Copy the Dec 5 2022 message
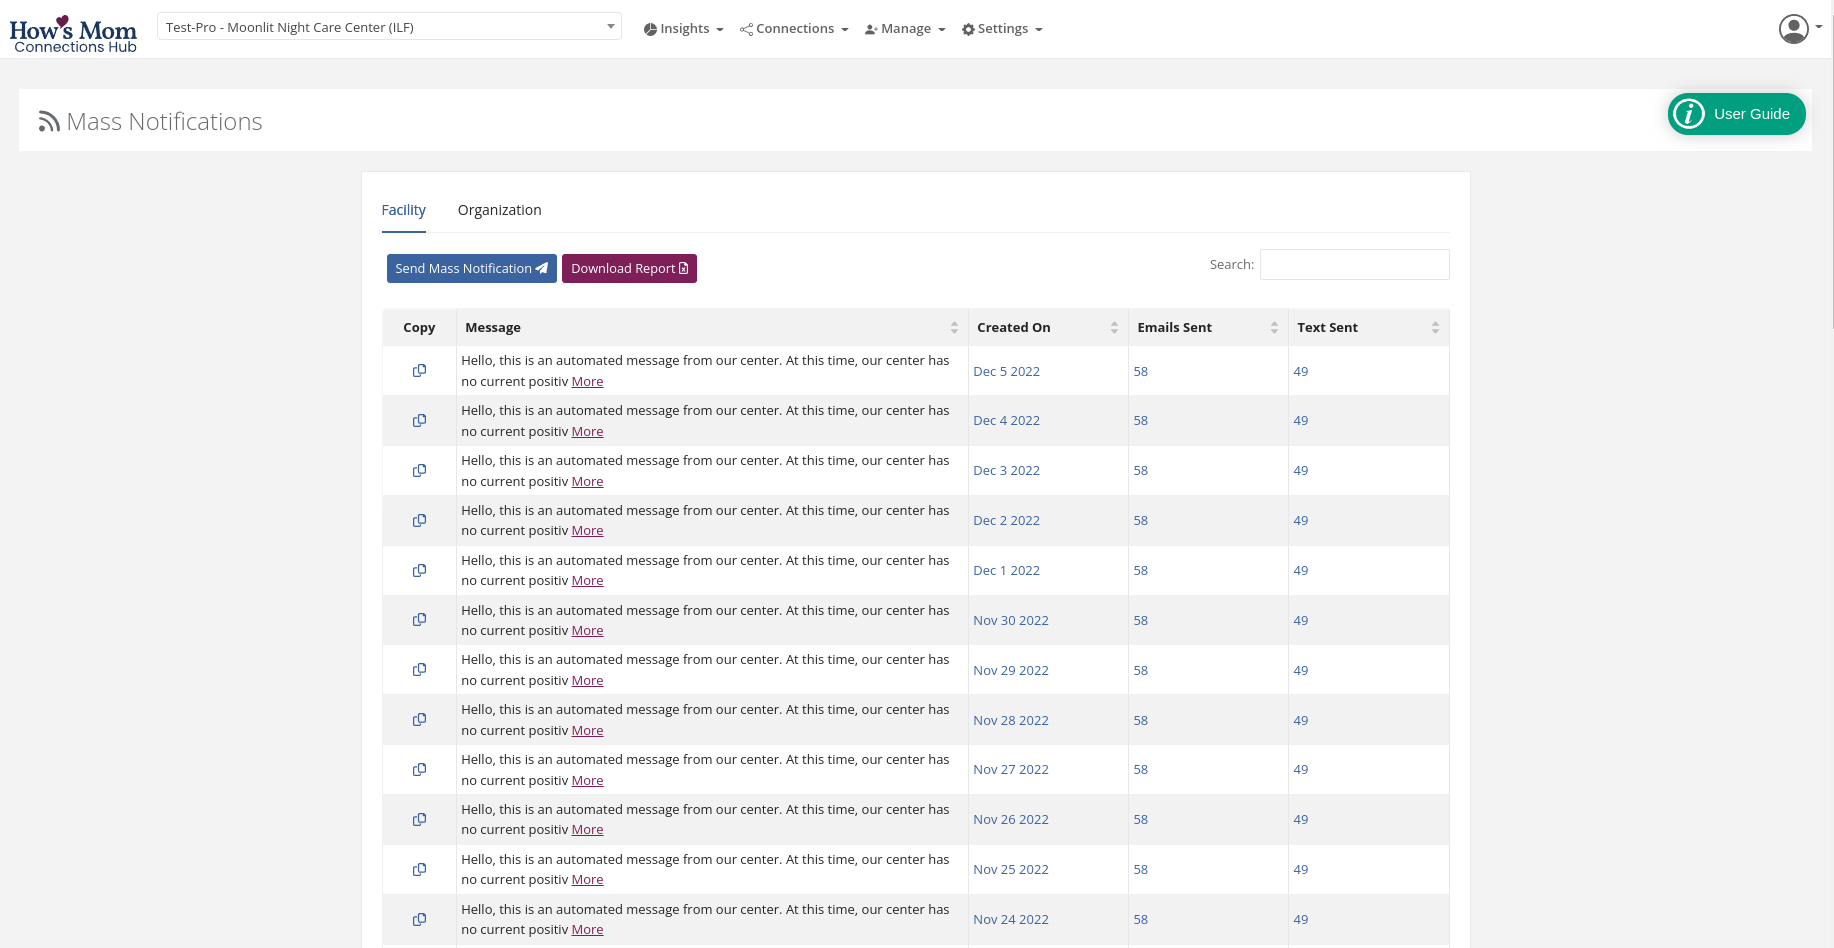The height and width of the screenshot is (948, 1834). pos(419,371)
